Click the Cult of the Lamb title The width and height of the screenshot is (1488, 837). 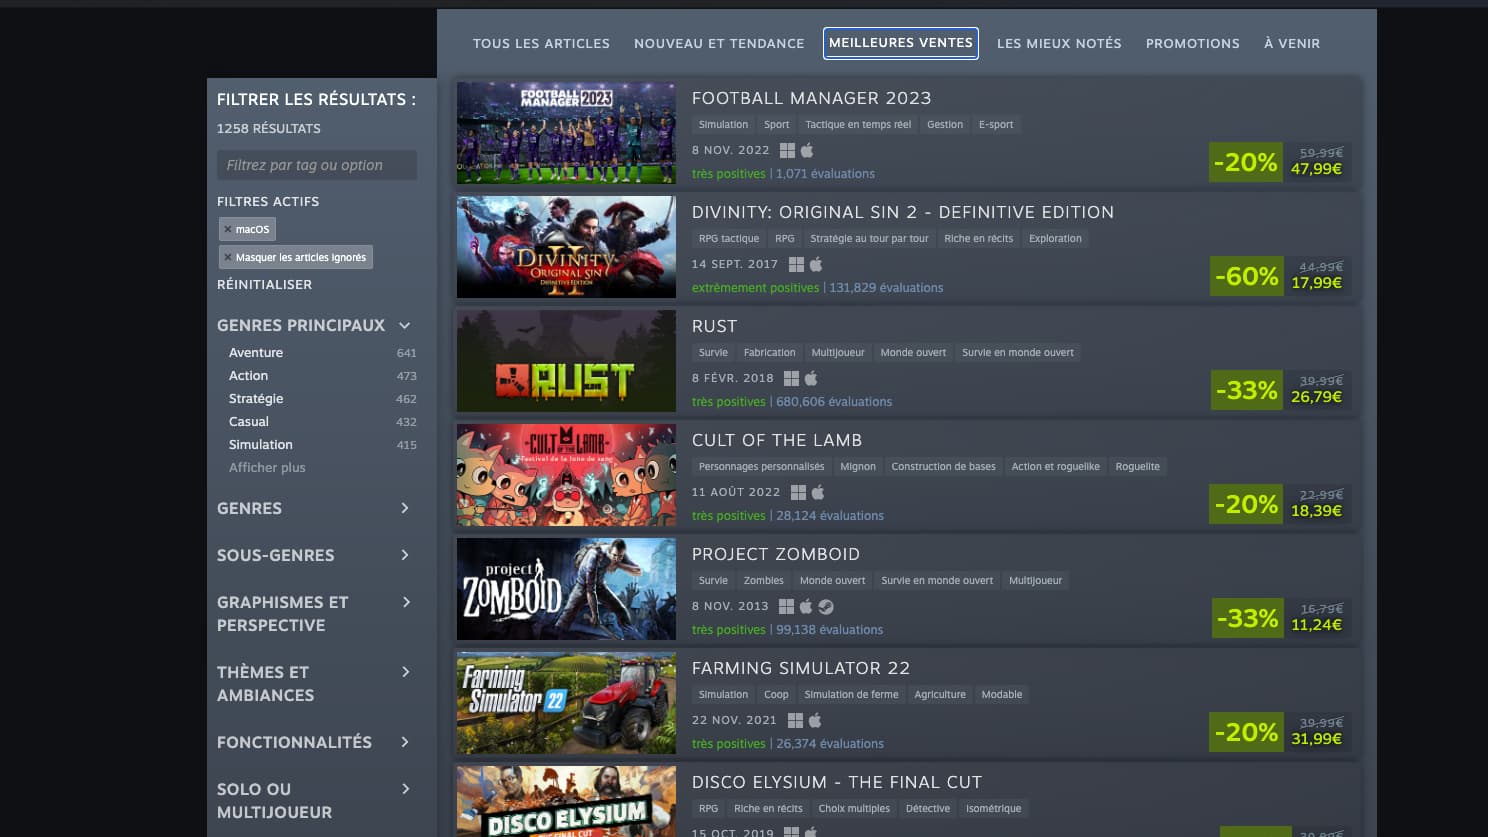[x=777, y=440]
